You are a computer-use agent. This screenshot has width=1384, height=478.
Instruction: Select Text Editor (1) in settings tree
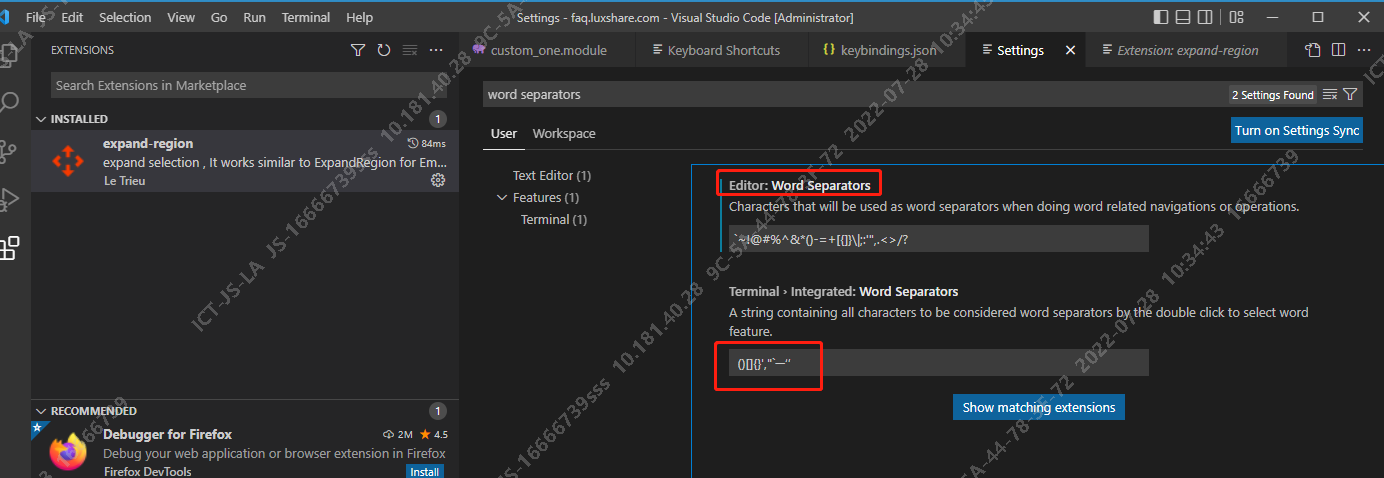(x=552, y=175)
